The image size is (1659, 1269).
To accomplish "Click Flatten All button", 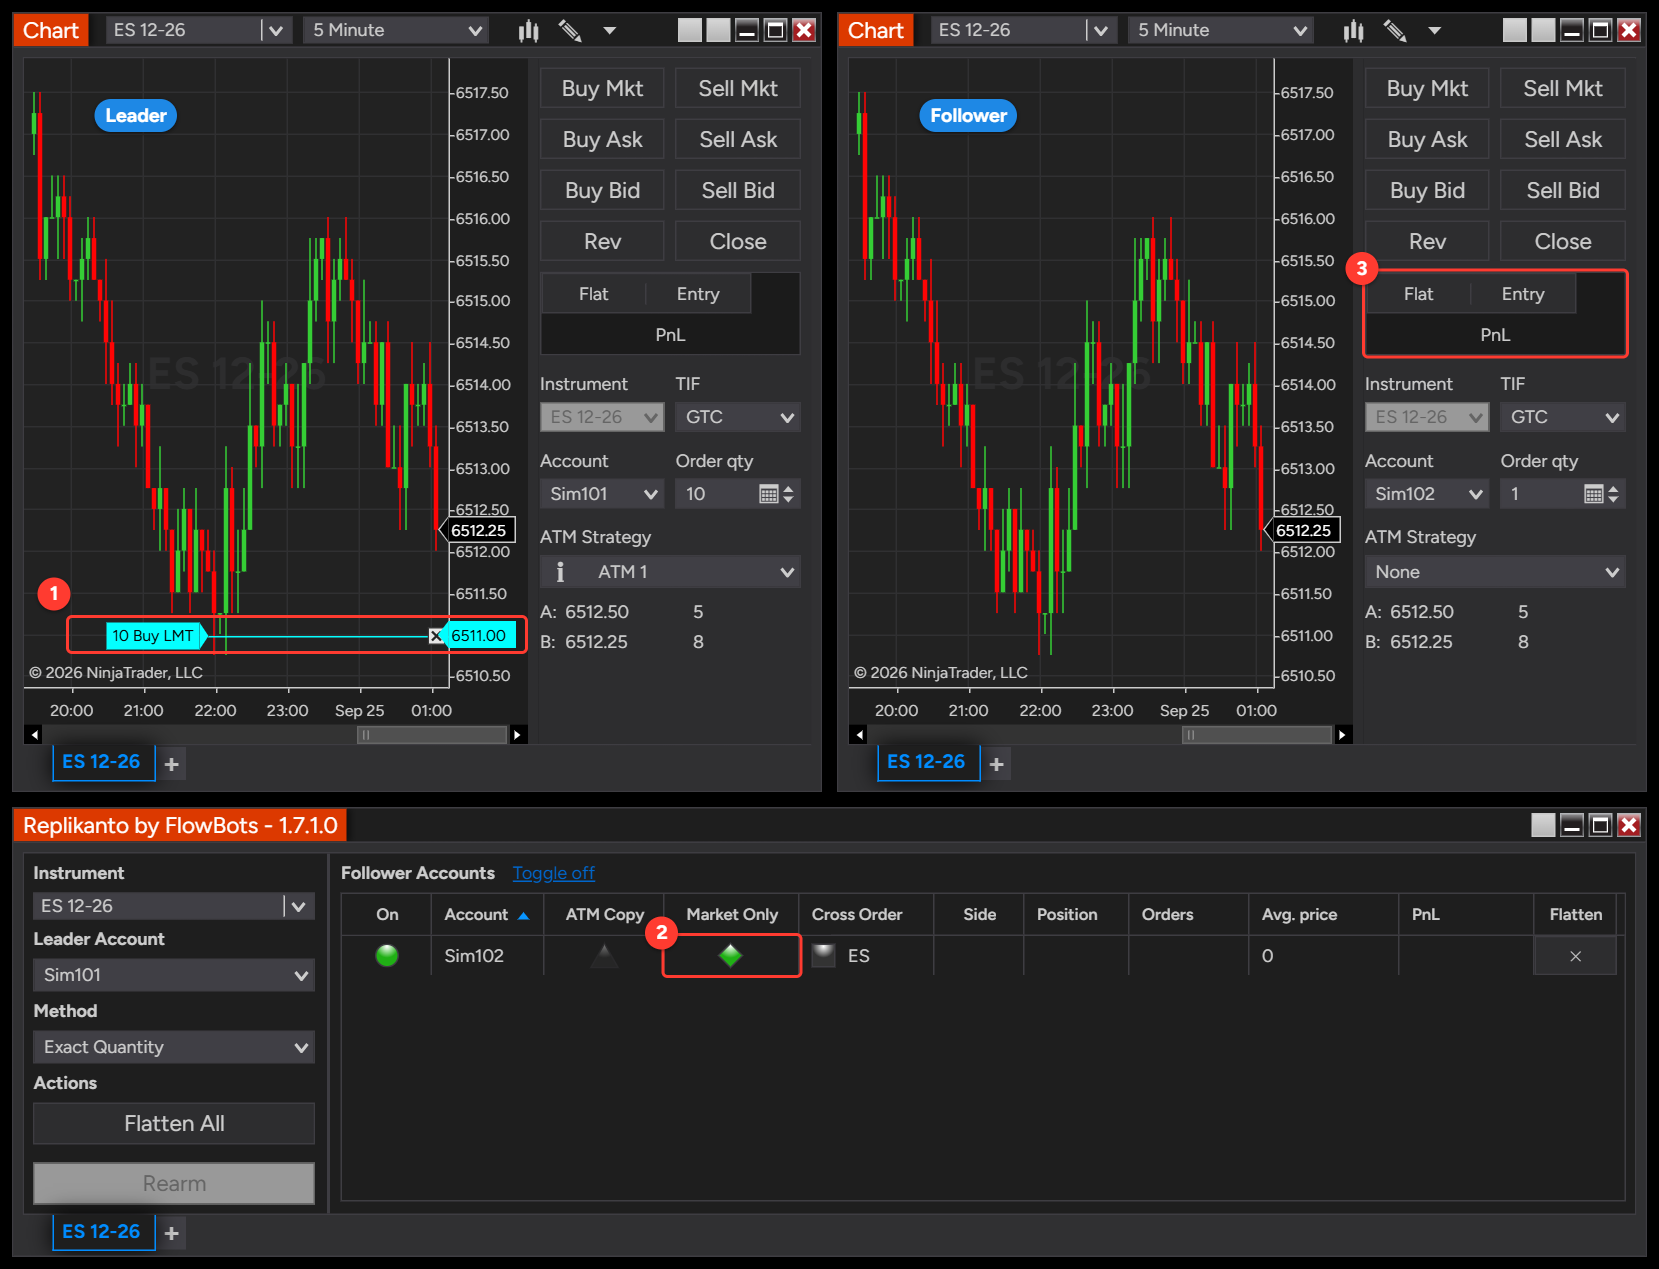I will point(174,1124).
